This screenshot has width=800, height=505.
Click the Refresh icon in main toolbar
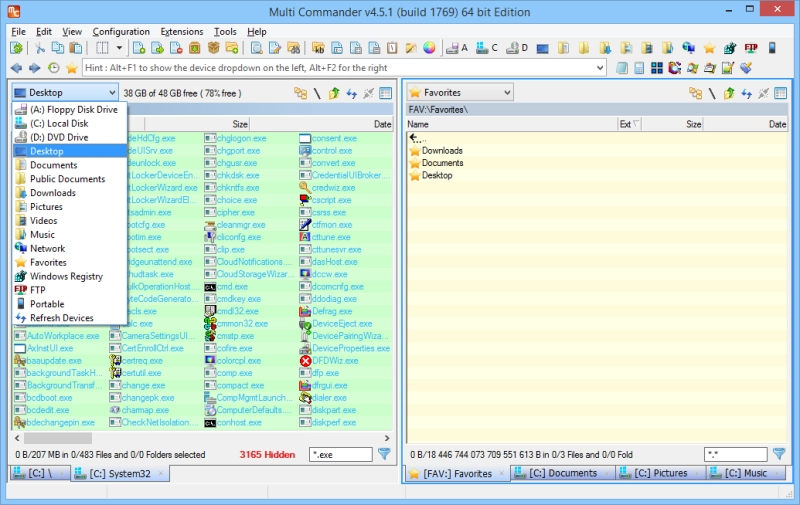coord(16,48)
